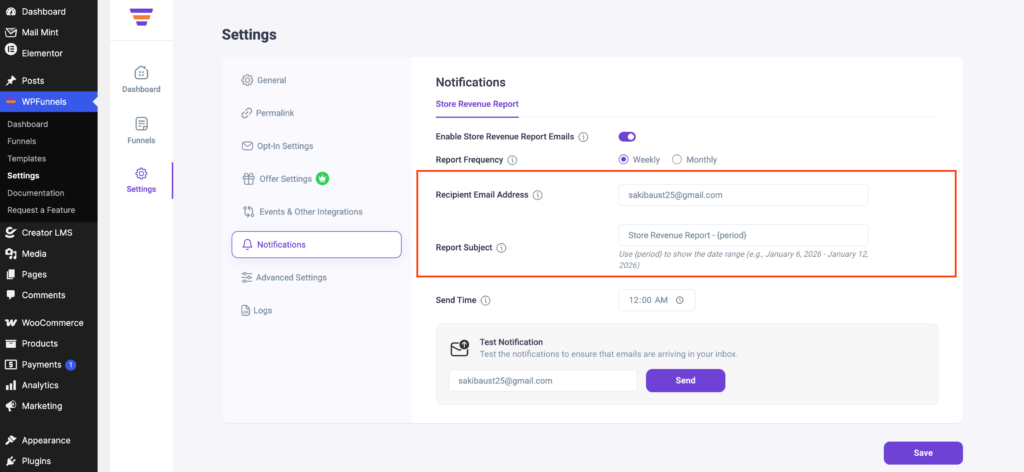Open the Store Revenue Report tab

477,104
